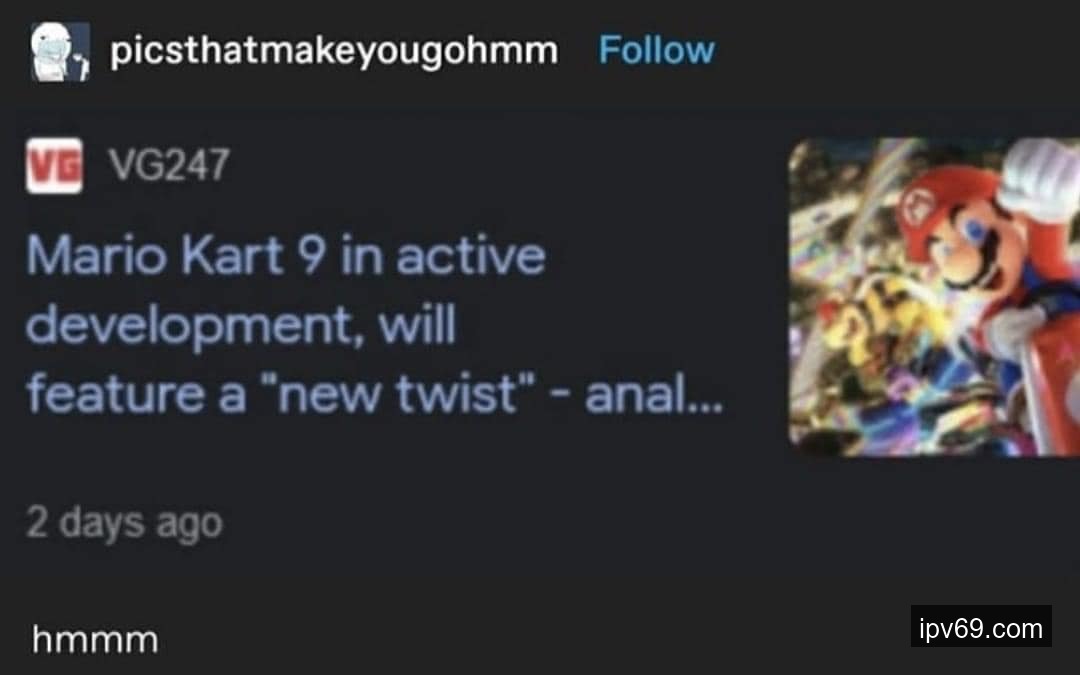Click Mario's raised white glove

click(1041, 179)
